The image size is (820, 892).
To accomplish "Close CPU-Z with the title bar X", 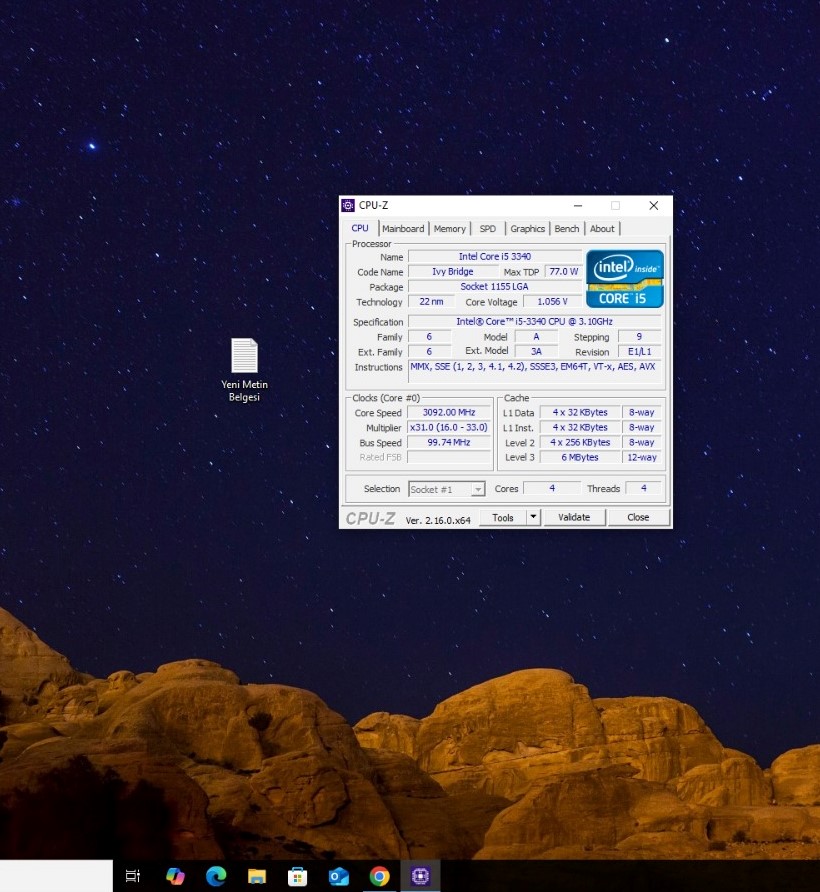I will 654,205.
